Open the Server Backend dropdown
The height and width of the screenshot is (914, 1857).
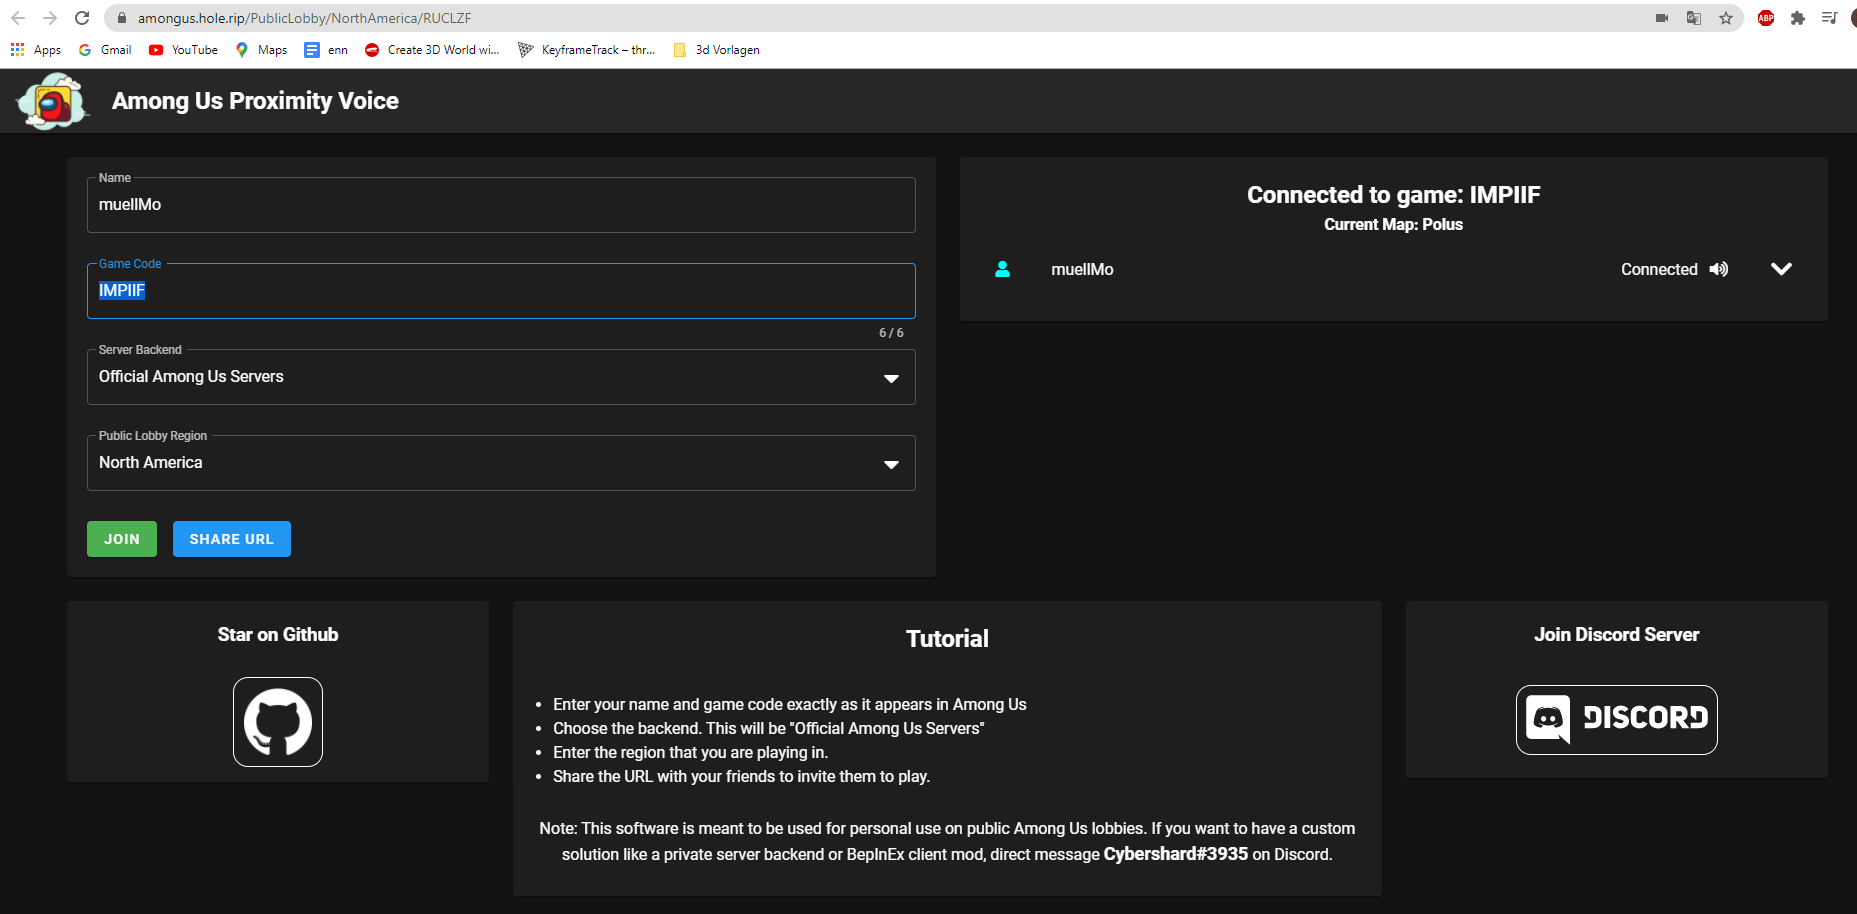click(501, 377)
